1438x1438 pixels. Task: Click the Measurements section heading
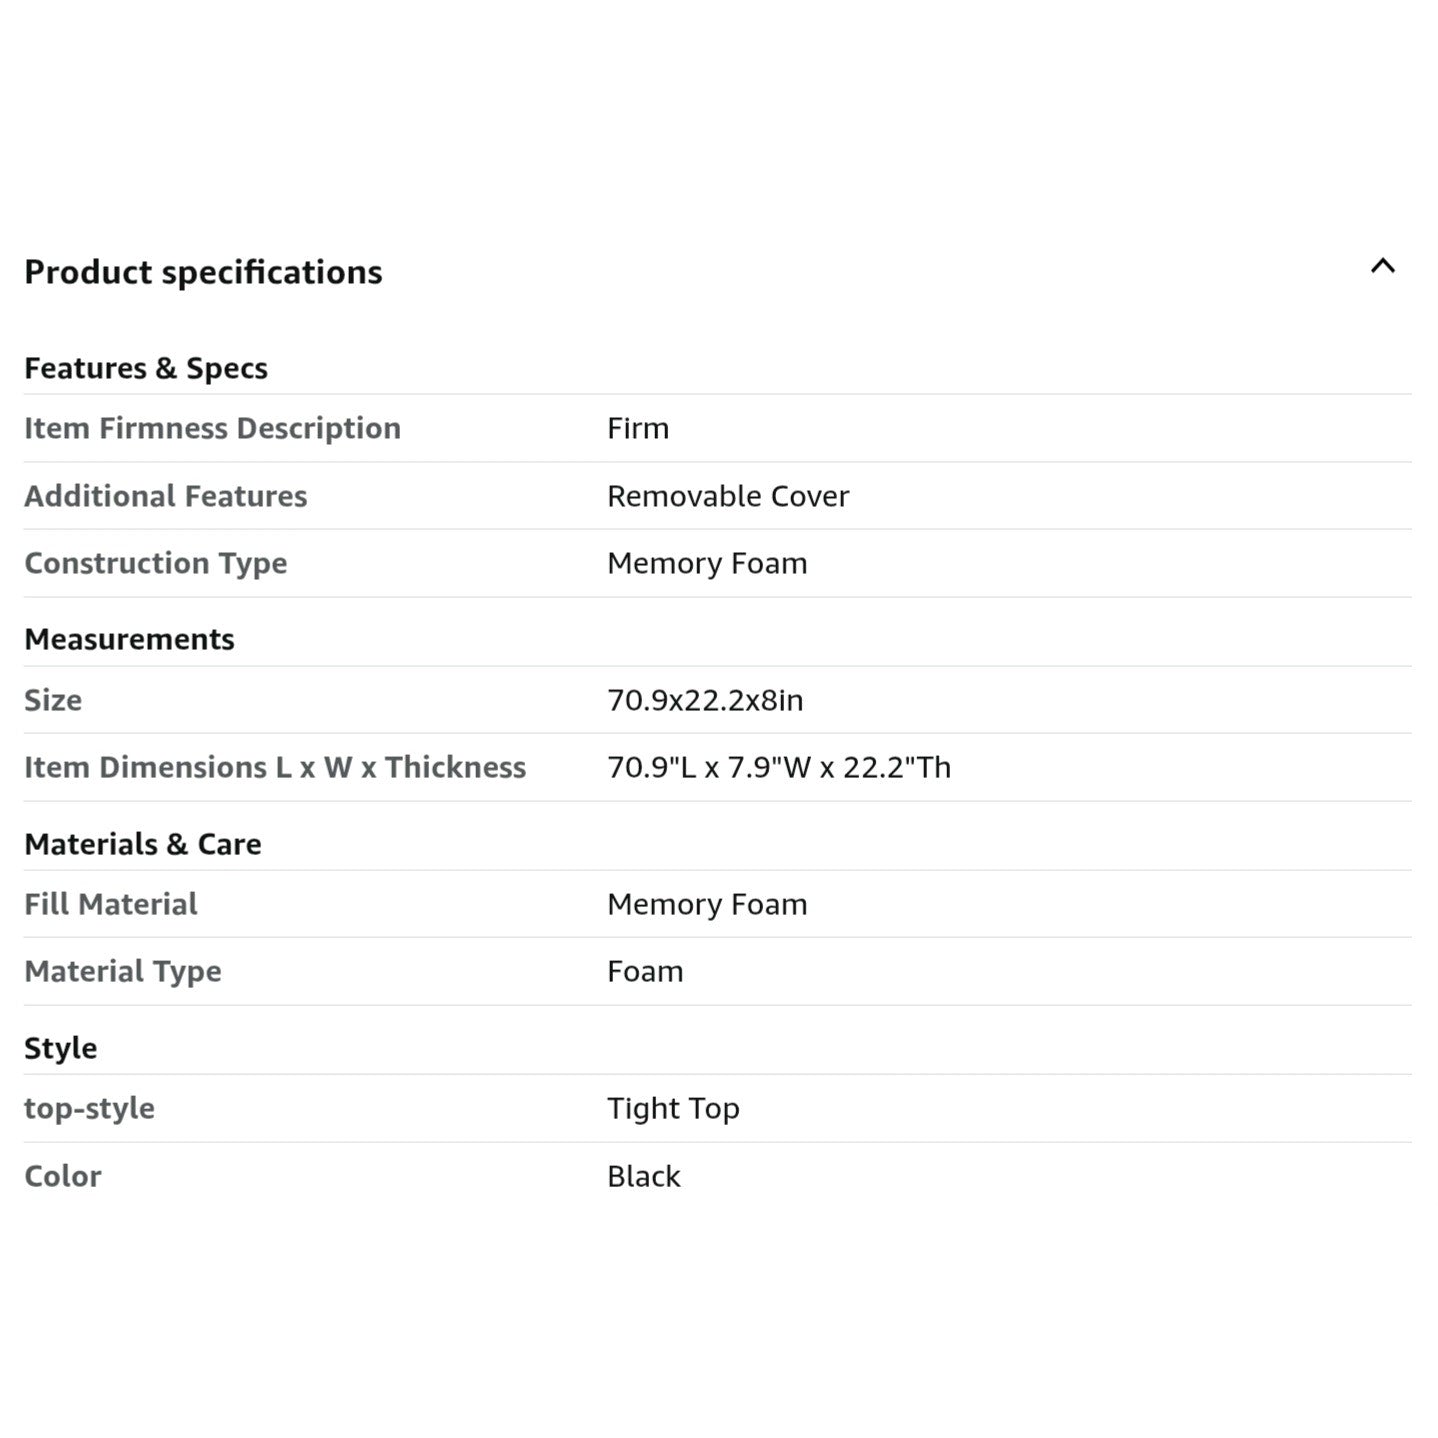[x=129, y=639]
